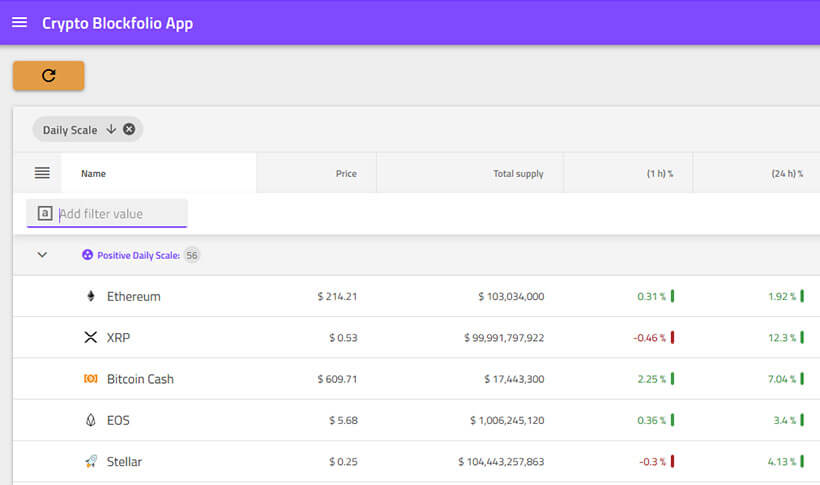Click the filter condition type icon

(x=44, y=213)
